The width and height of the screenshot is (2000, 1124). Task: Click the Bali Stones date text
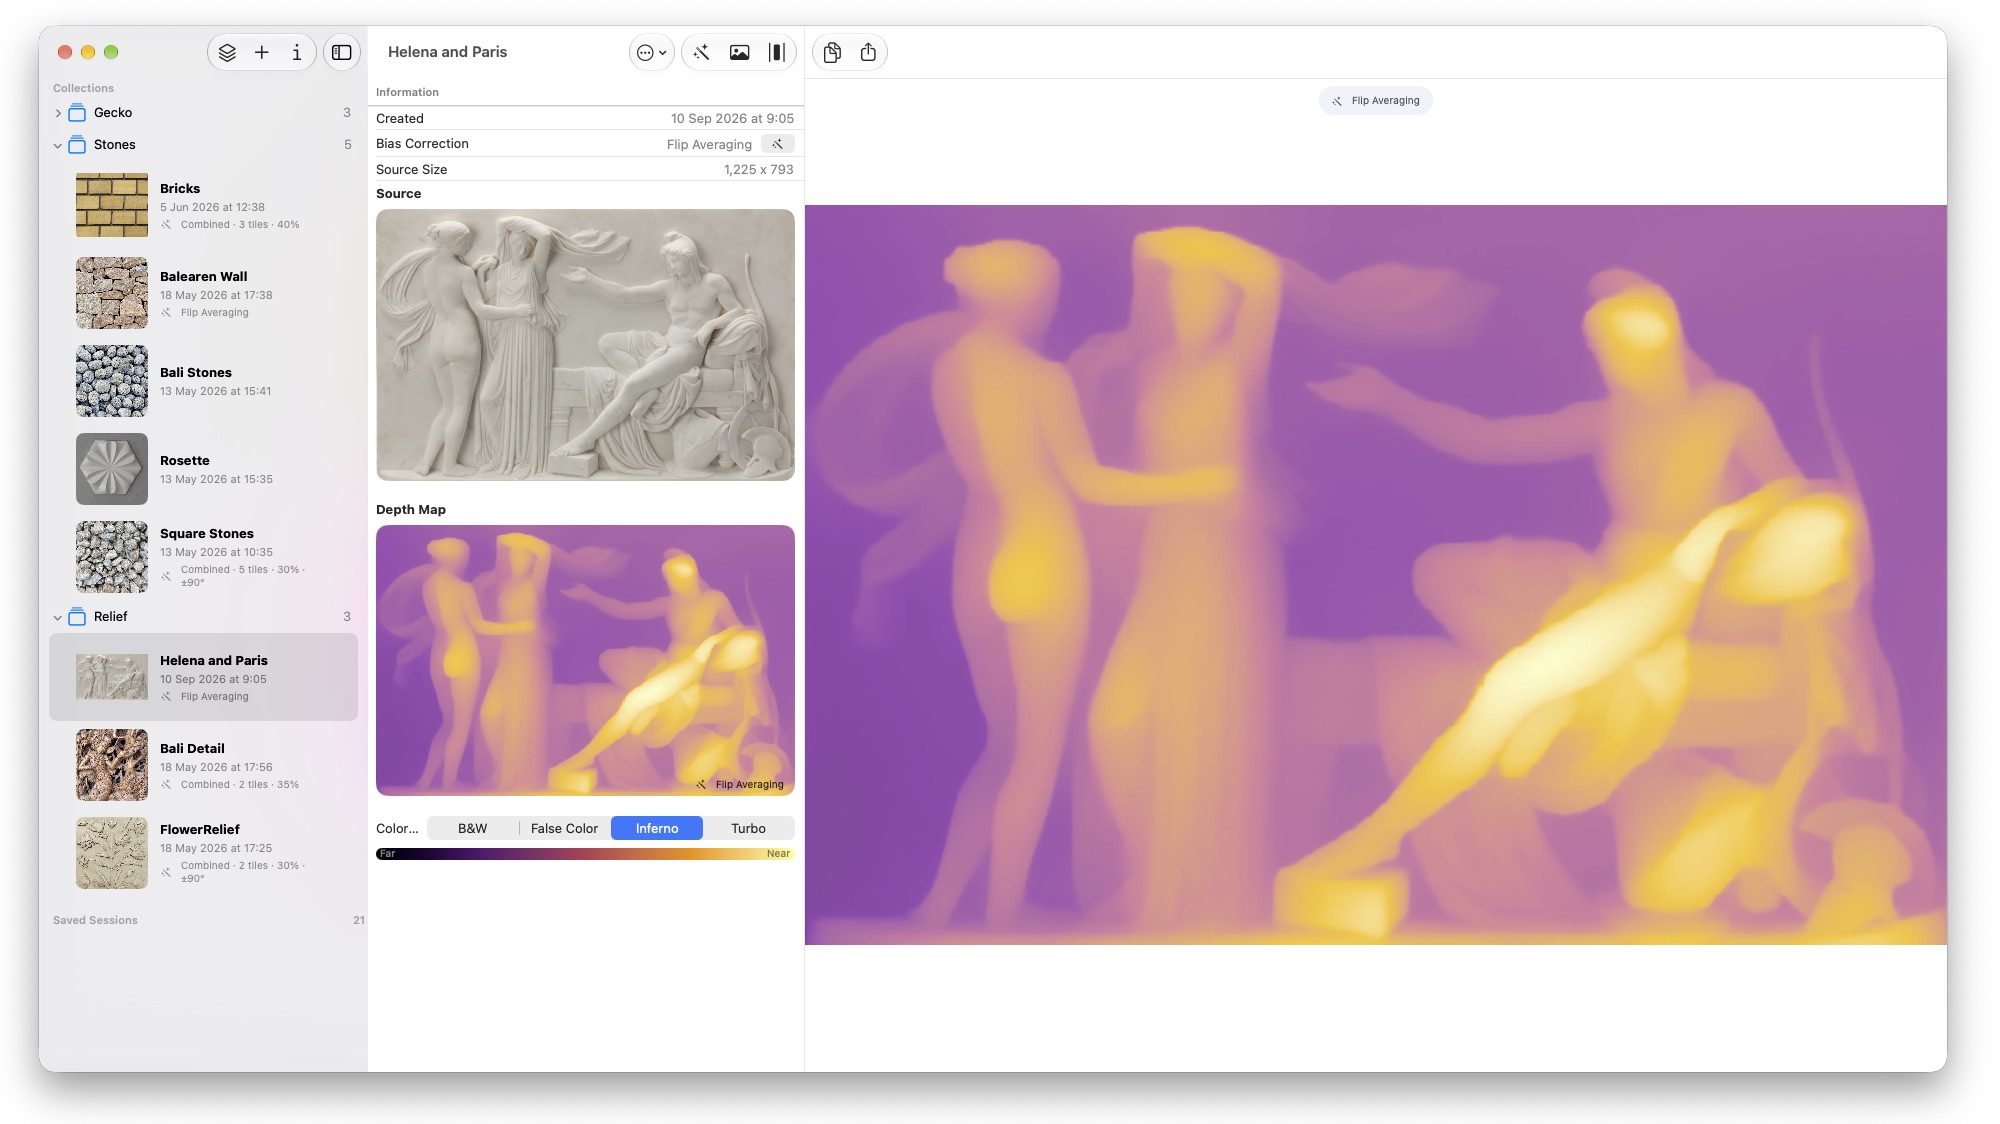coord(215,392)
